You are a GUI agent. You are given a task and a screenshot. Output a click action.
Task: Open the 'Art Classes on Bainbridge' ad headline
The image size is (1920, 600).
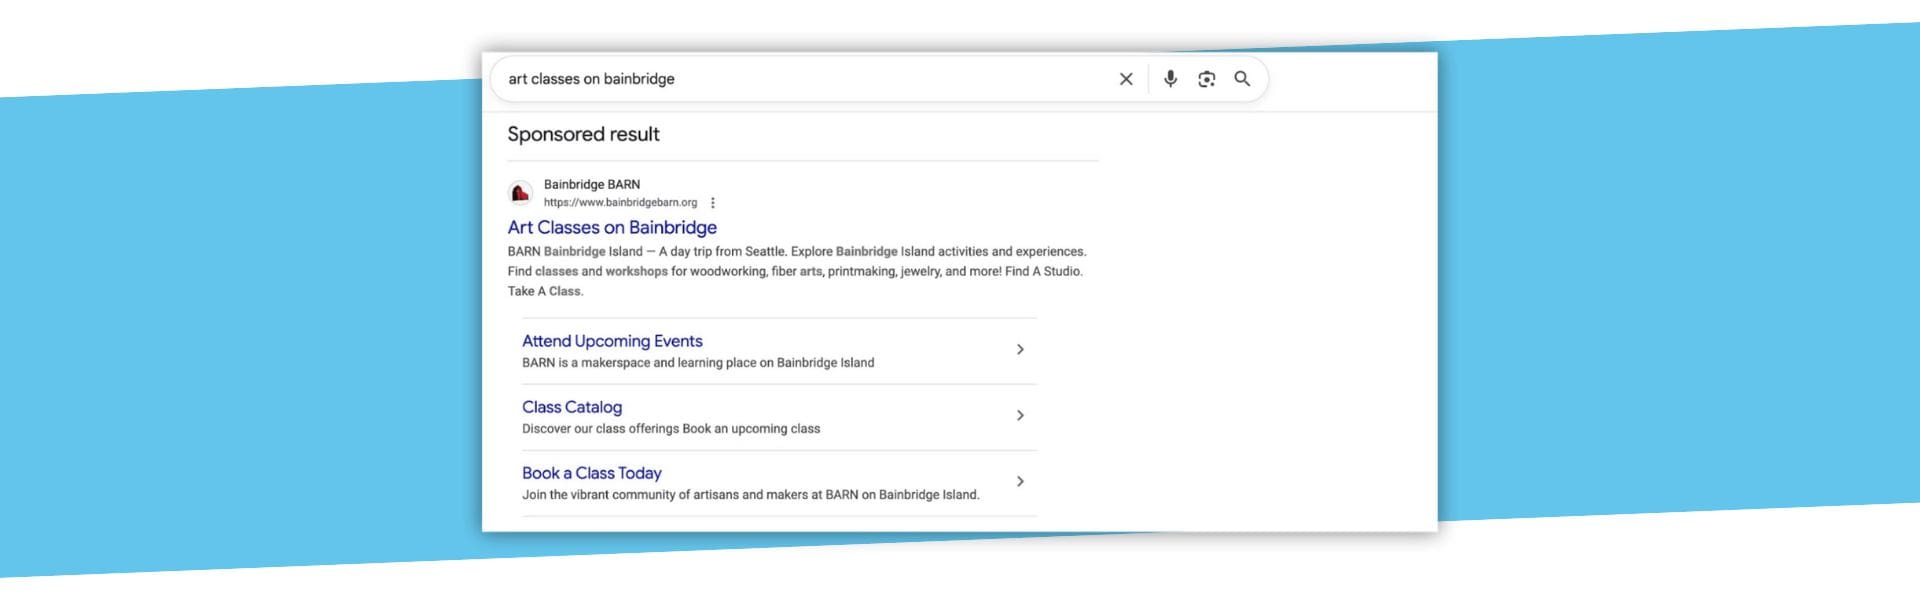612,228
